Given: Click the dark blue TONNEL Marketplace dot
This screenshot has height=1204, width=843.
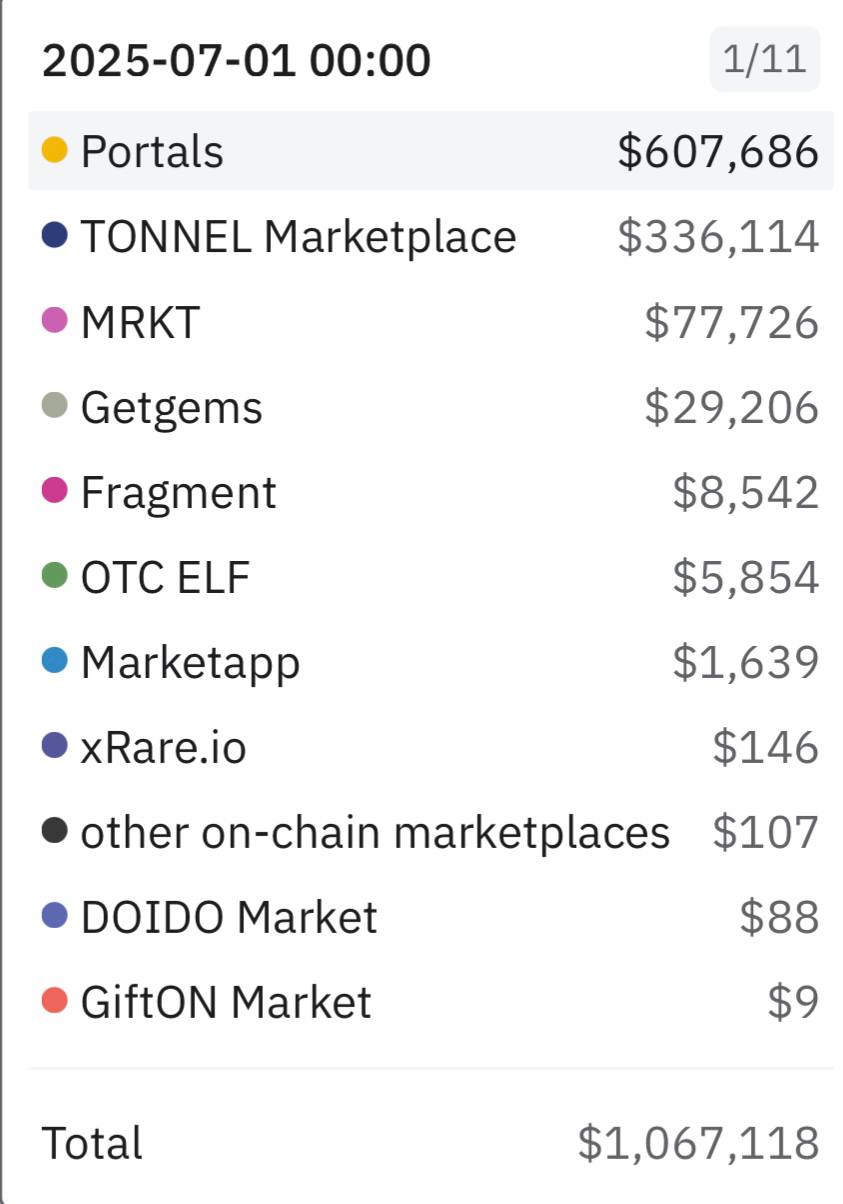Looking at the screenshot, I should tap(54, 236).
